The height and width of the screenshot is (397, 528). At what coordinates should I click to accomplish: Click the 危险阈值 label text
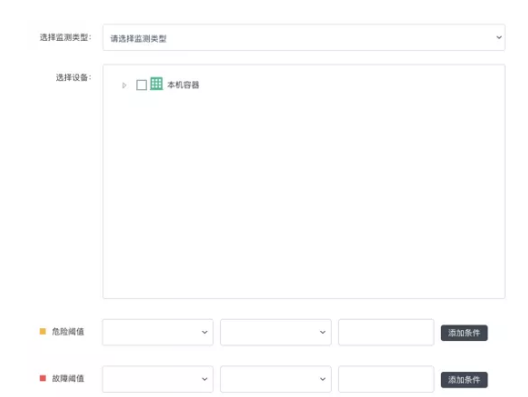[68, 332]
